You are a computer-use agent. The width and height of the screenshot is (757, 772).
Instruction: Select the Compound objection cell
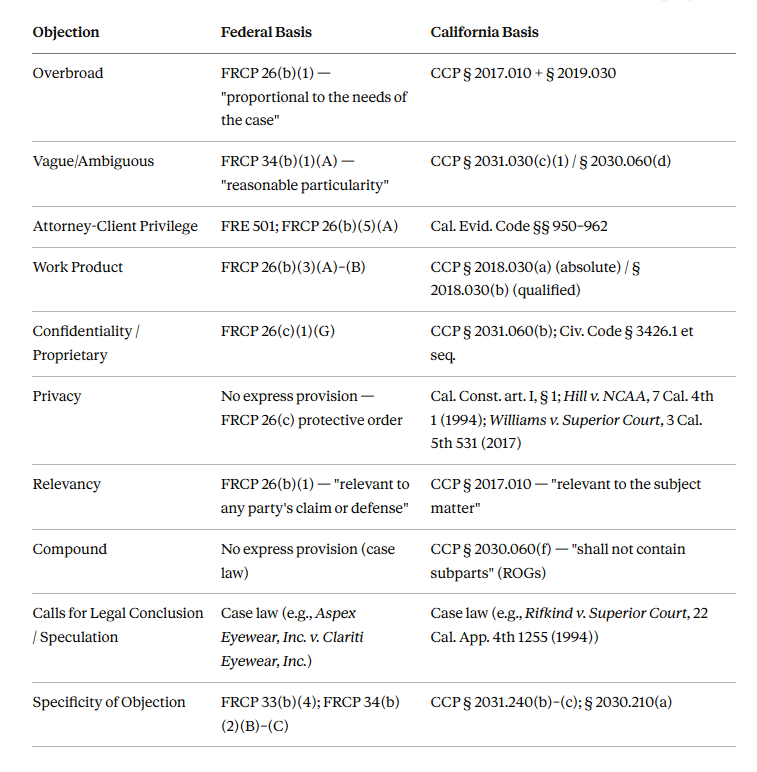pos(69,549)
